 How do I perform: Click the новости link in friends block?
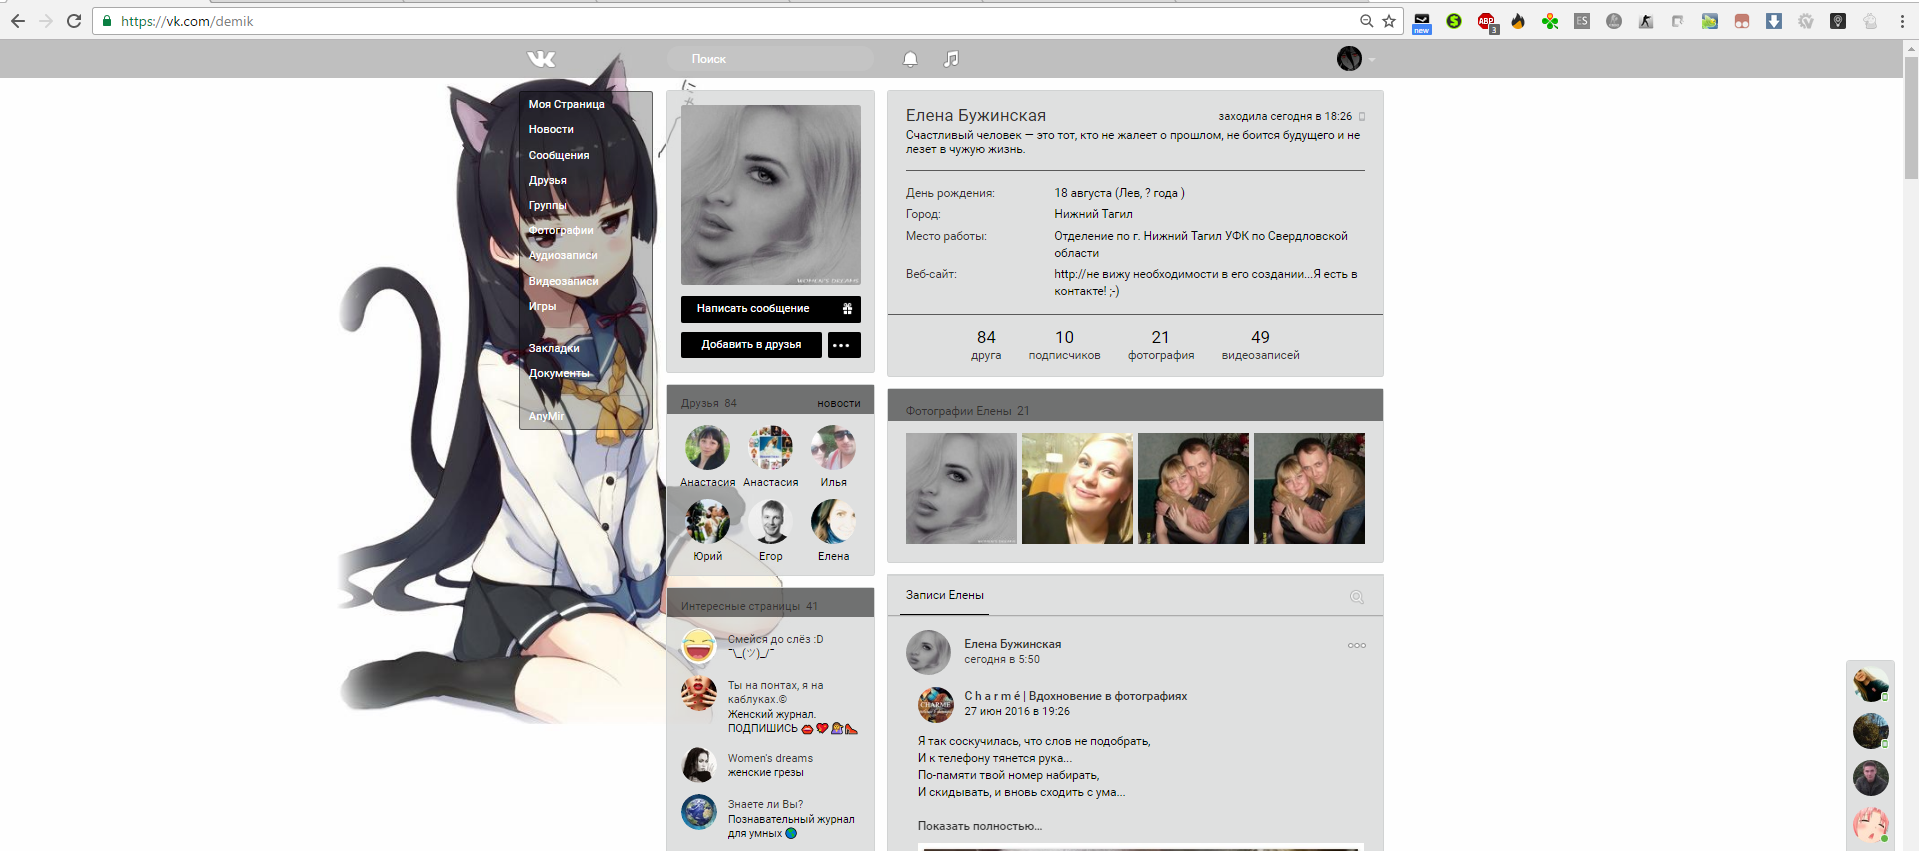(x=838, y=403)
